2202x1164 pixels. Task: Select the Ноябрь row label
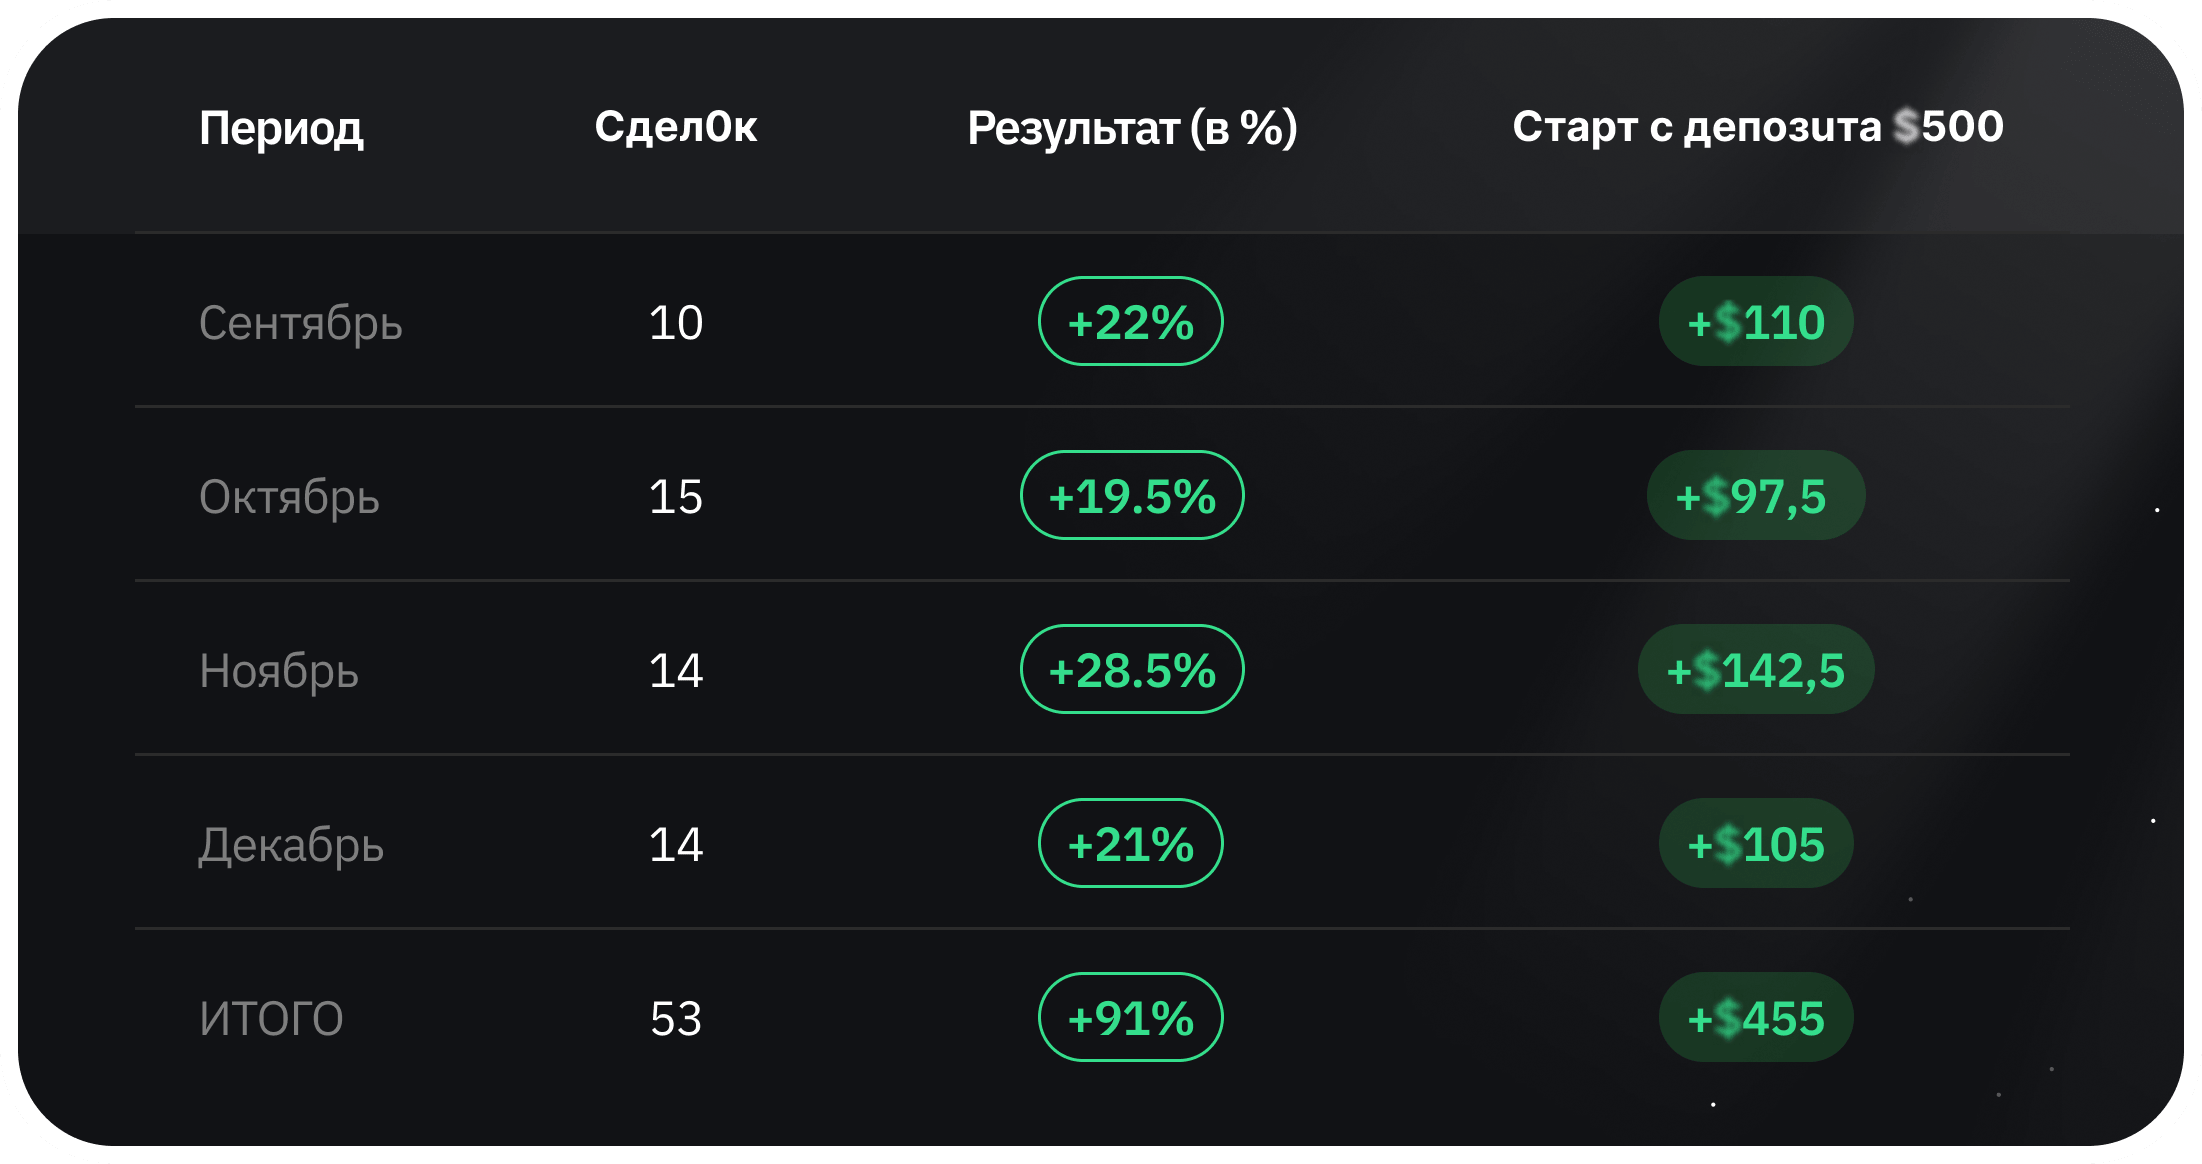[x=278, y=671]
